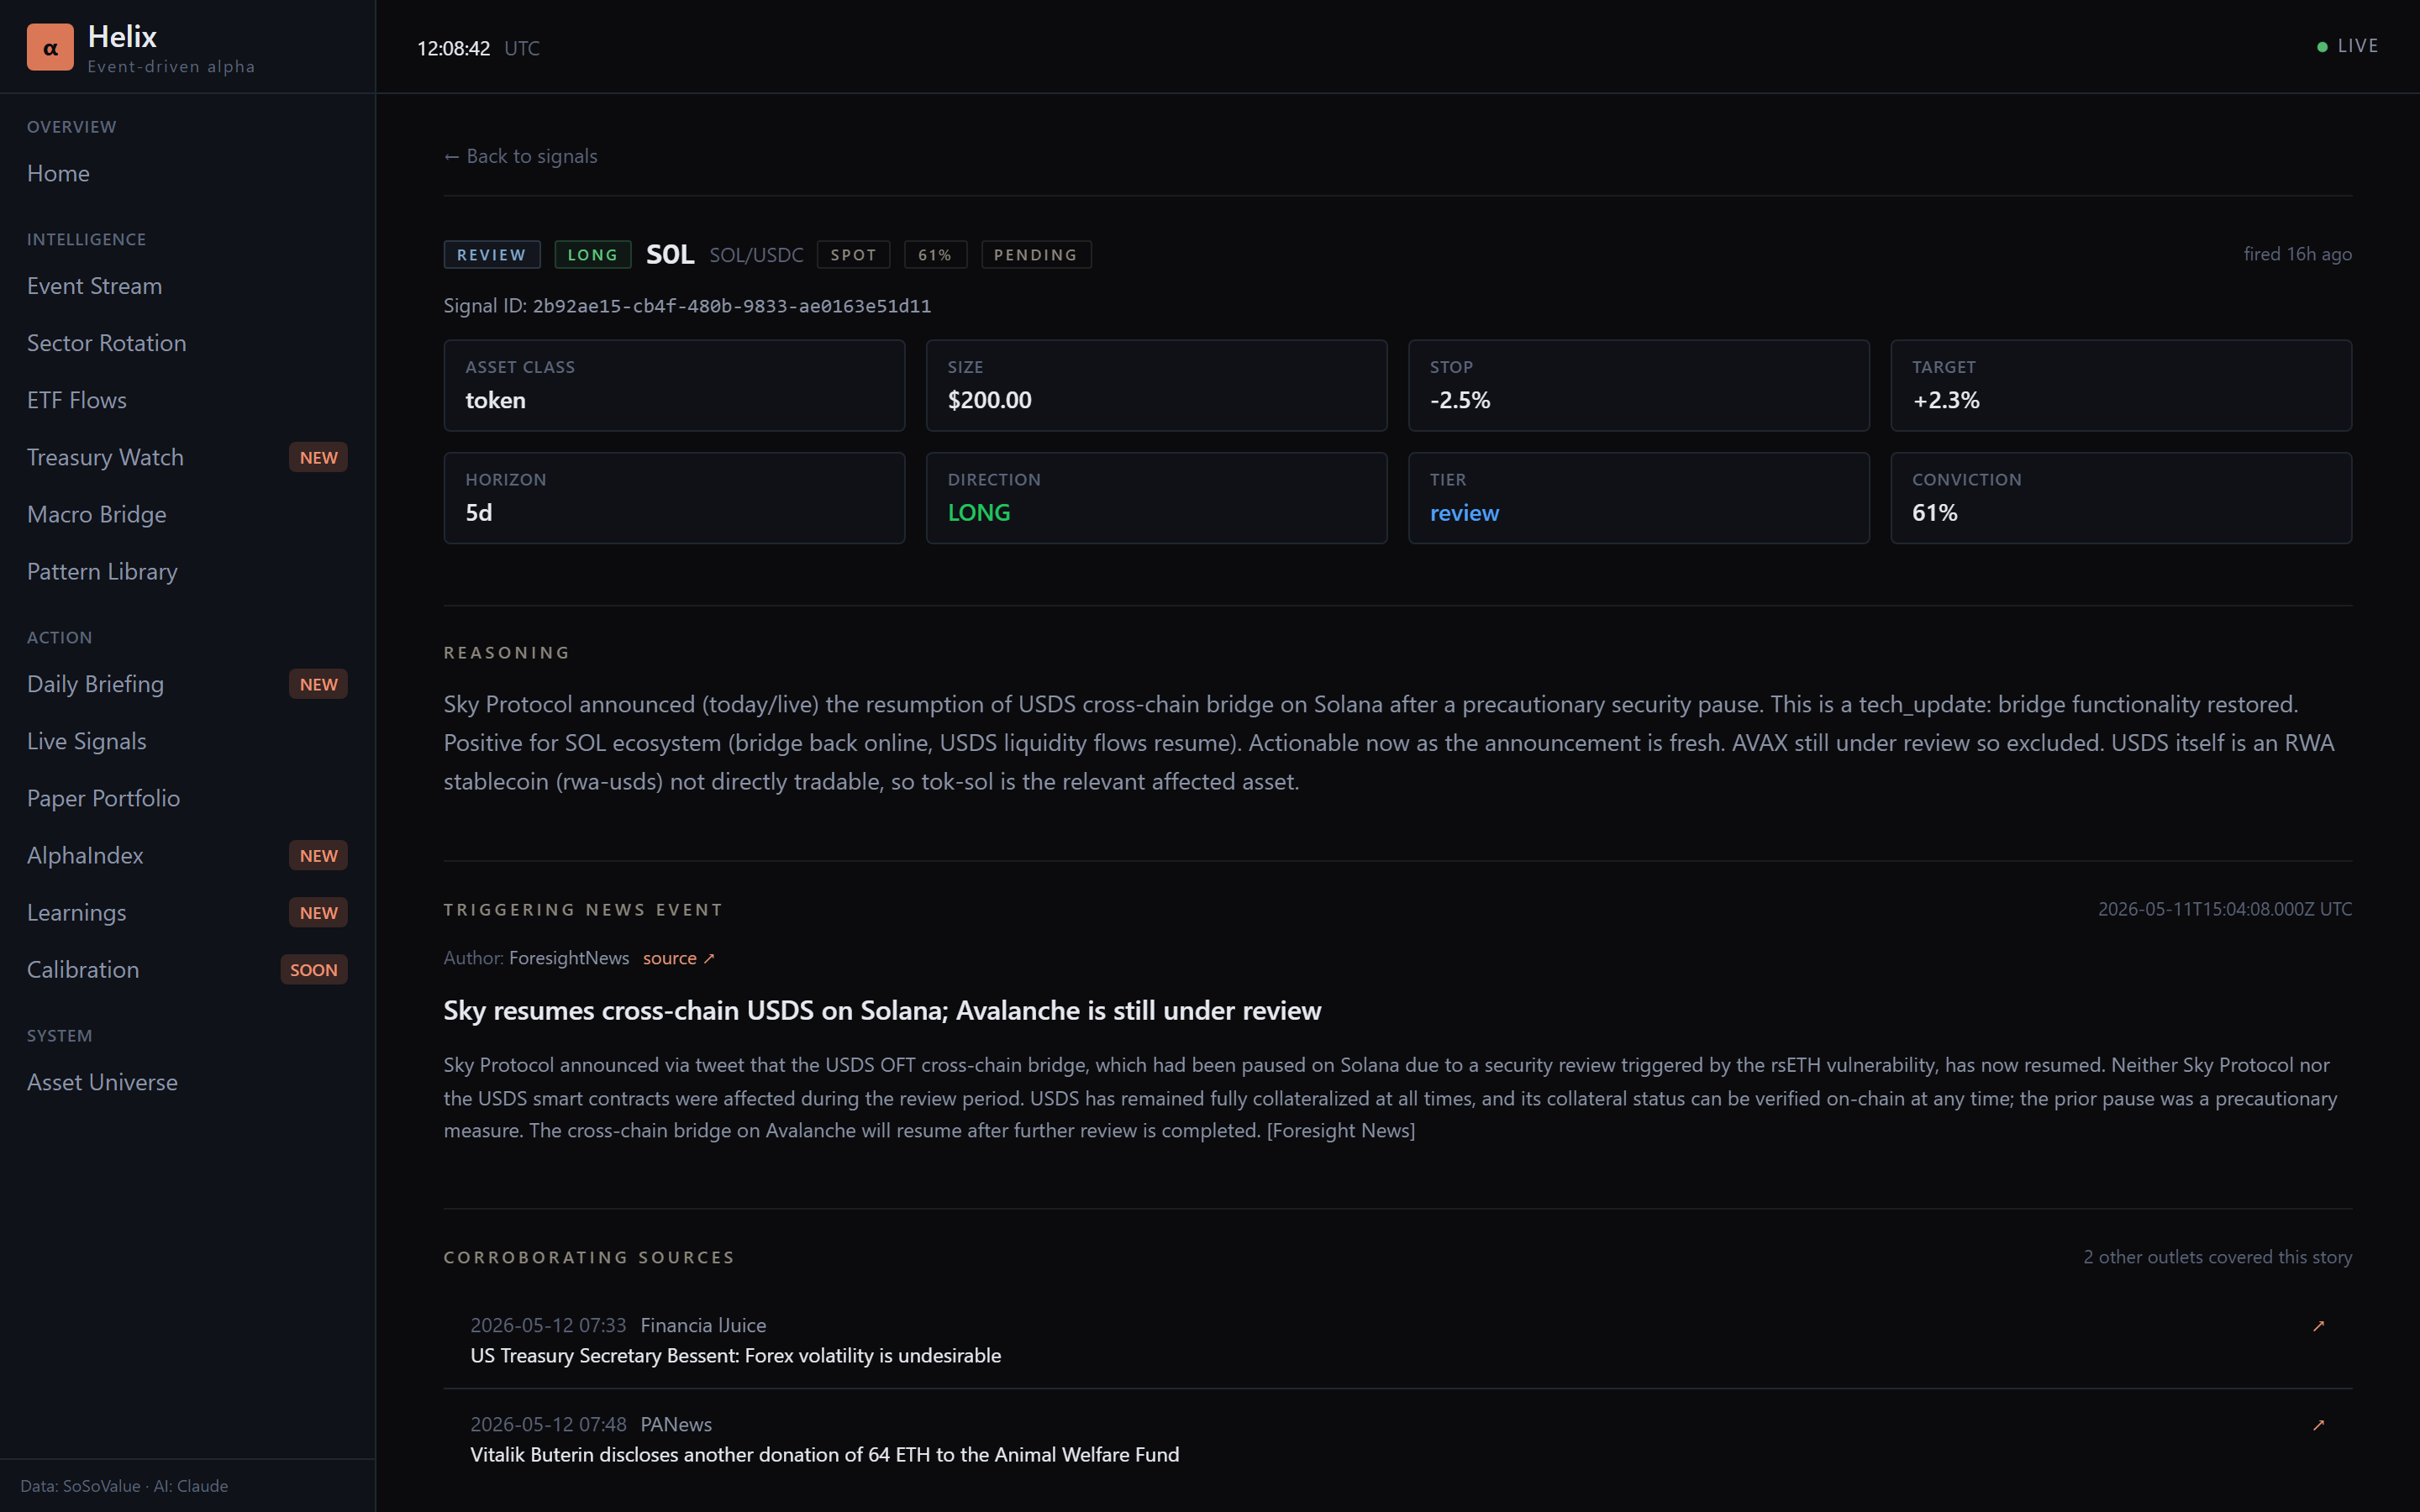The height and width of the screenshot is (1512, 2420).
Task: Click the Target +2.3% card
Action: (x=2121, y=385)
